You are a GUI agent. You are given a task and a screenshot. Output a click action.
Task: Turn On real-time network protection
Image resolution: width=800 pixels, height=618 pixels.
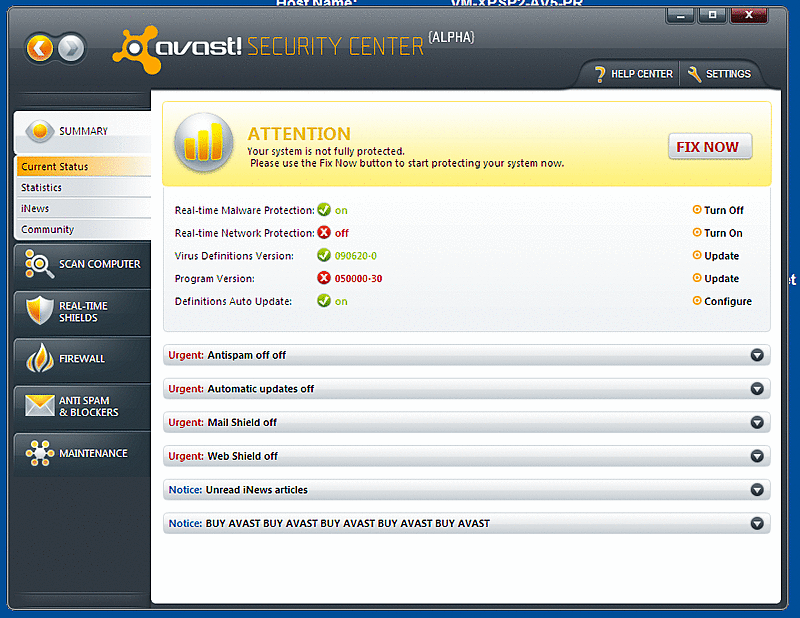723,233
